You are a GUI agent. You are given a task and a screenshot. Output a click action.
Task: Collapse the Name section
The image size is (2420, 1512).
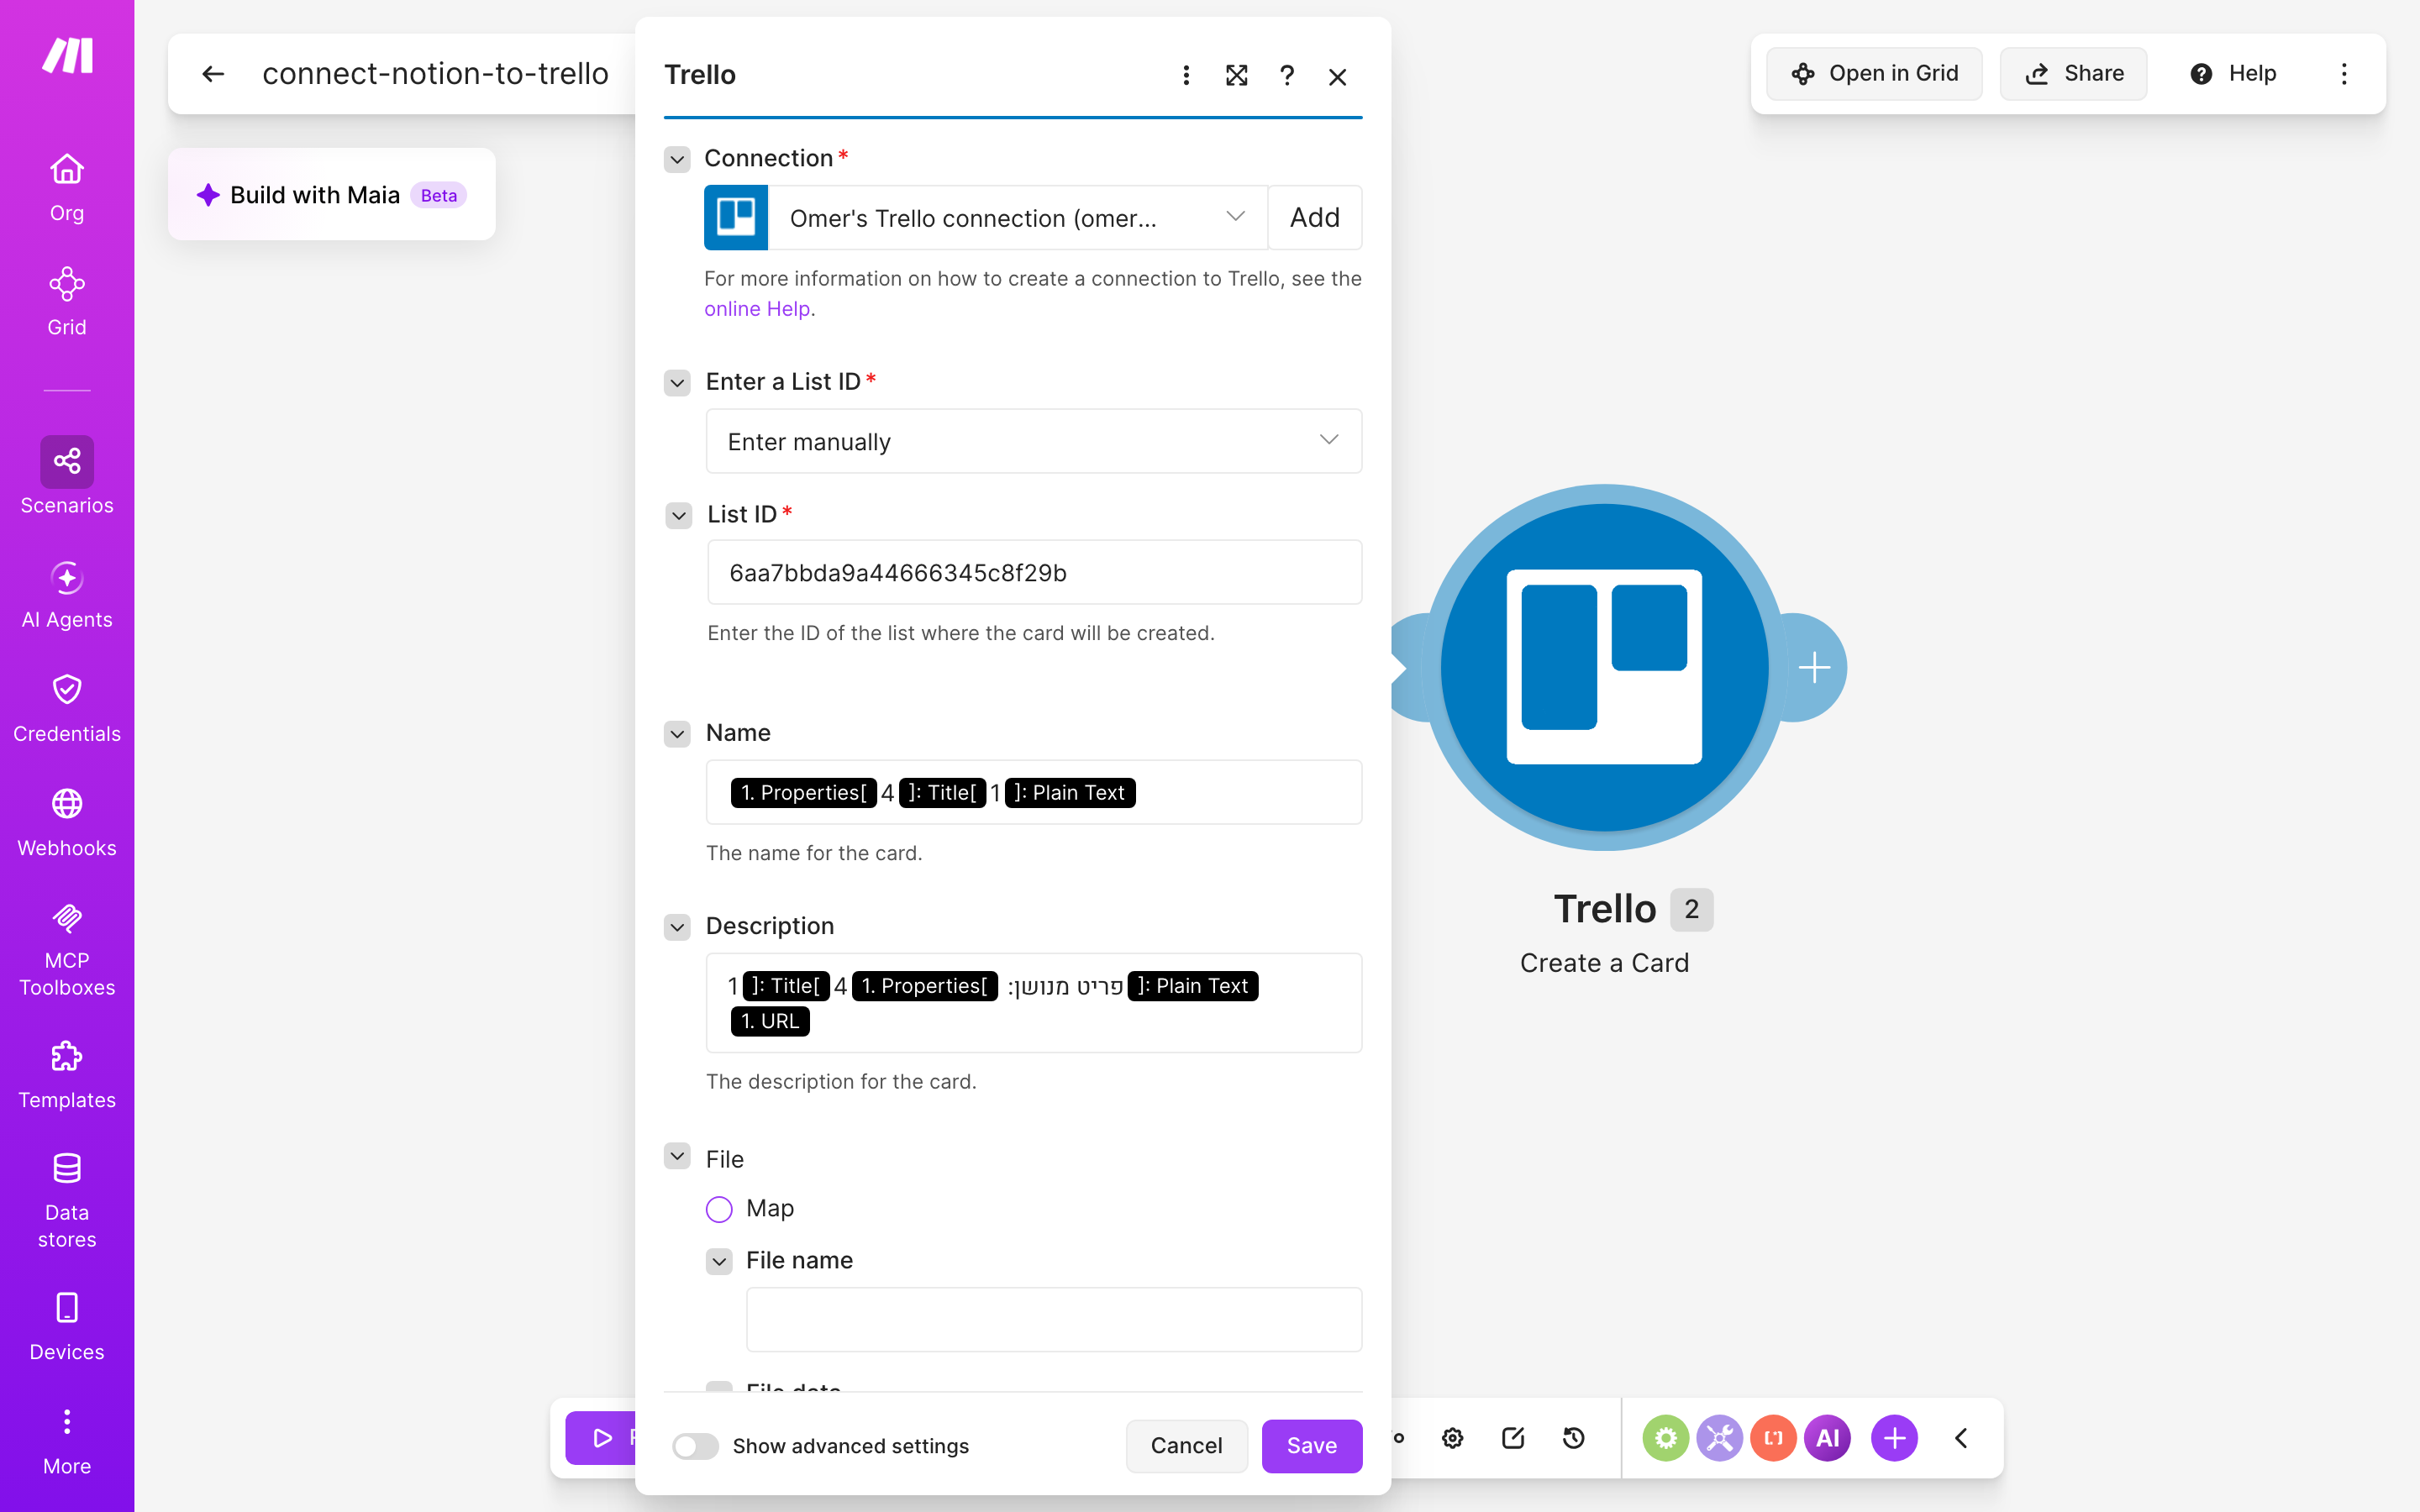point(677,734)
